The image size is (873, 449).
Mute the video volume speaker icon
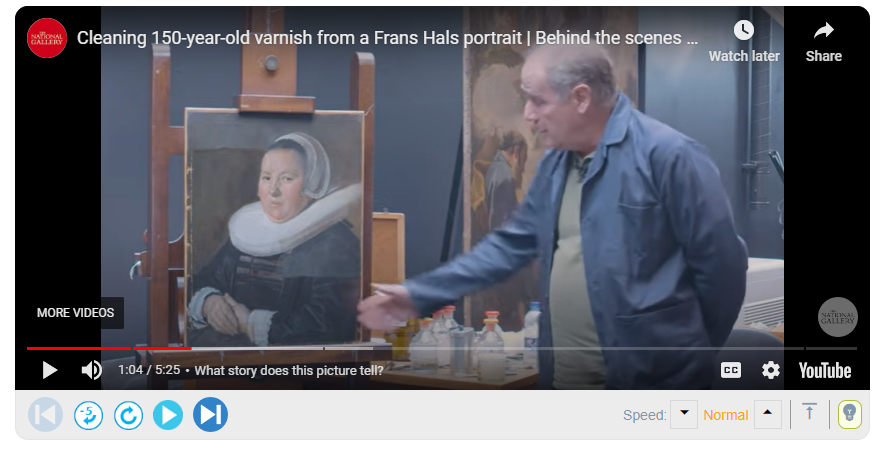91,370
